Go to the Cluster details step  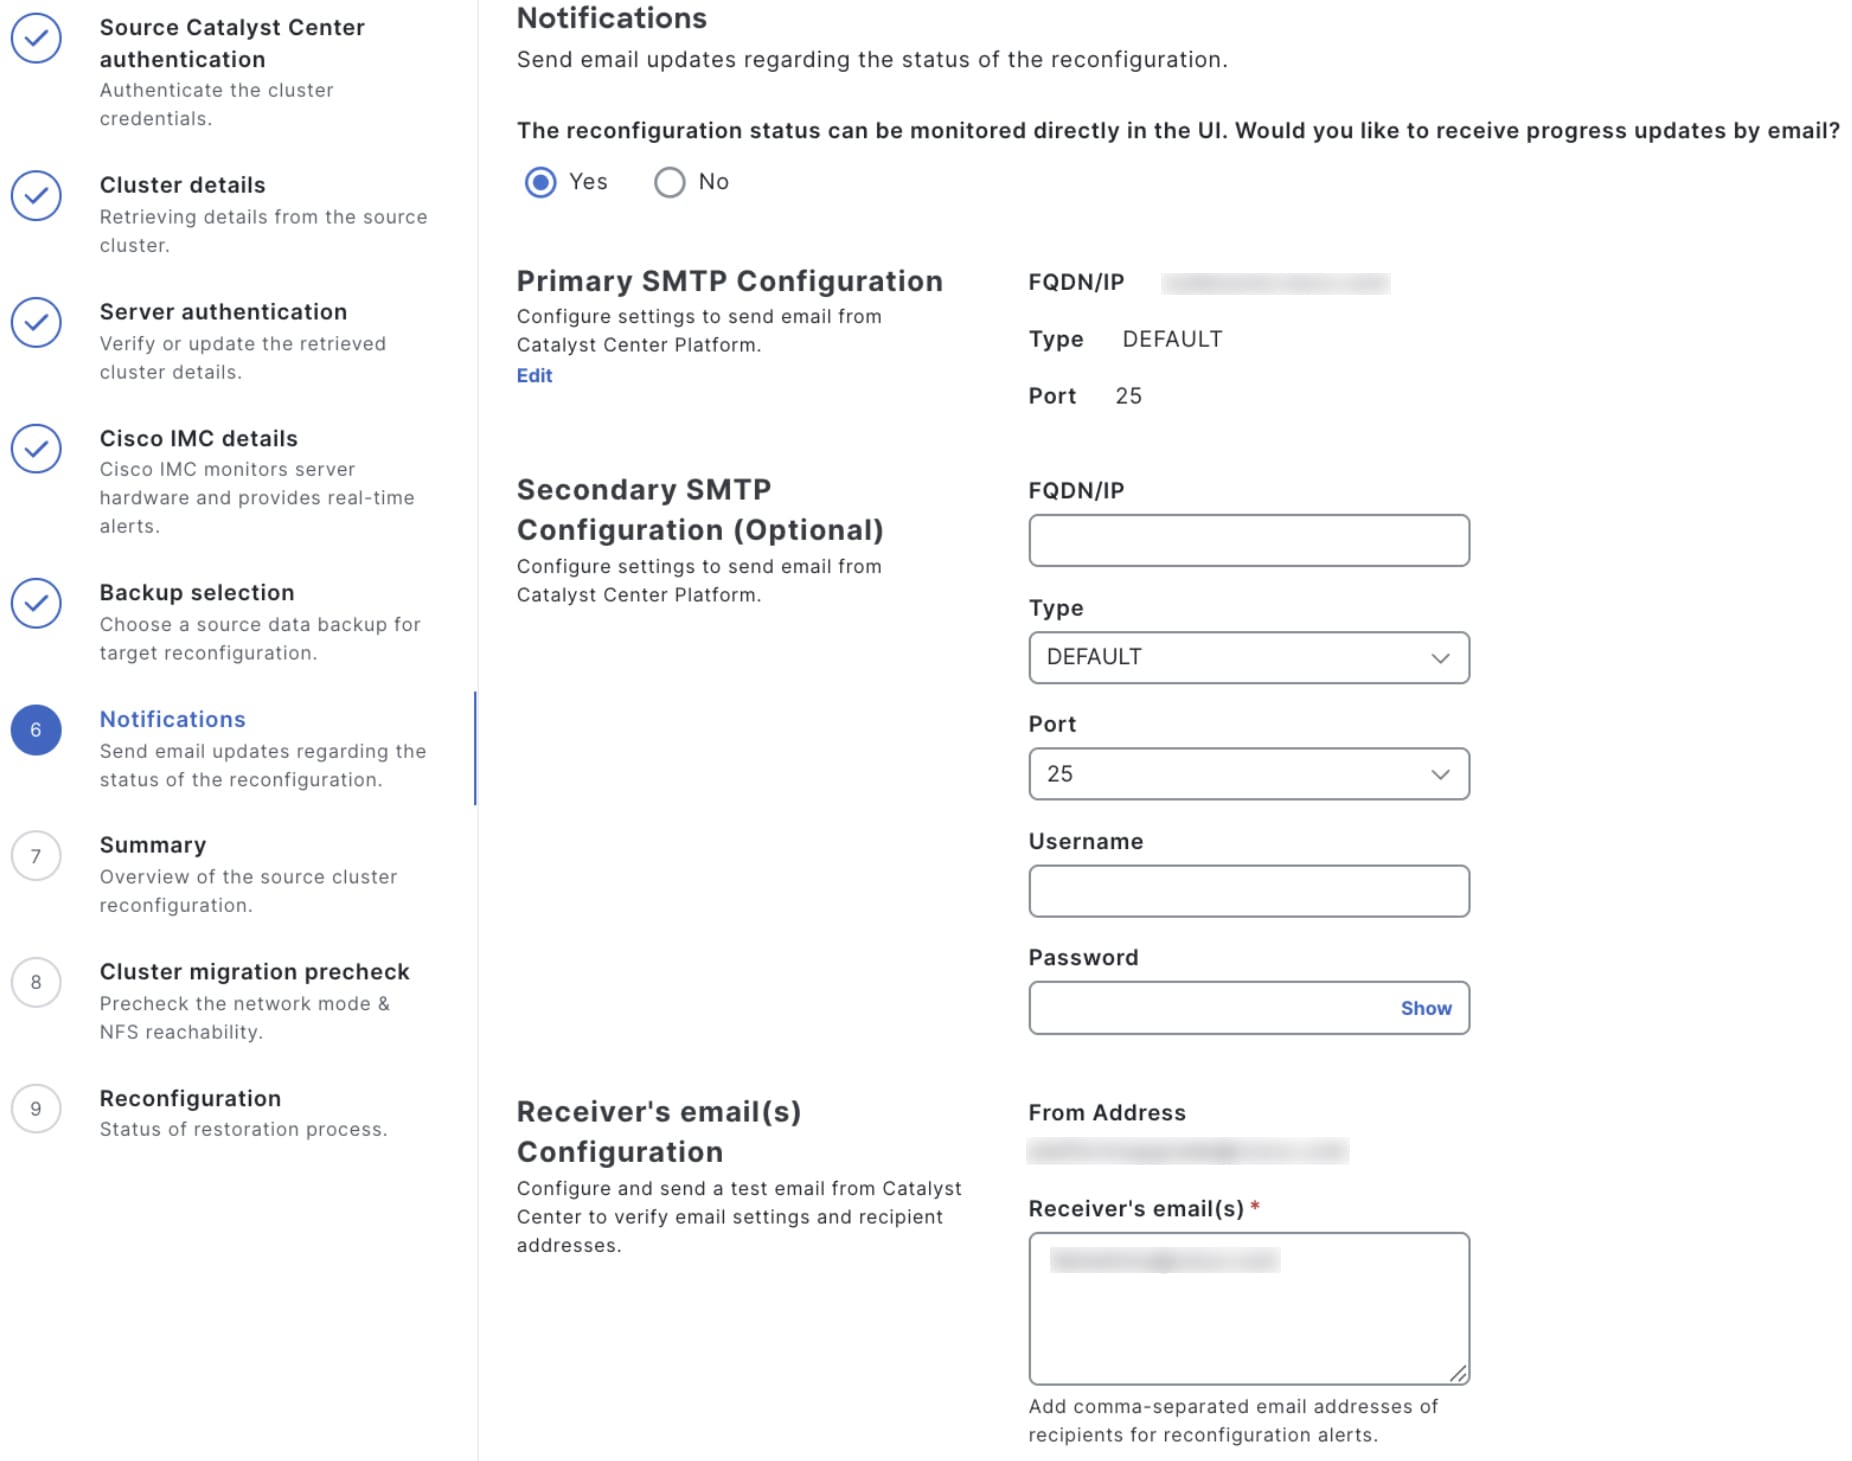point(182,185)
